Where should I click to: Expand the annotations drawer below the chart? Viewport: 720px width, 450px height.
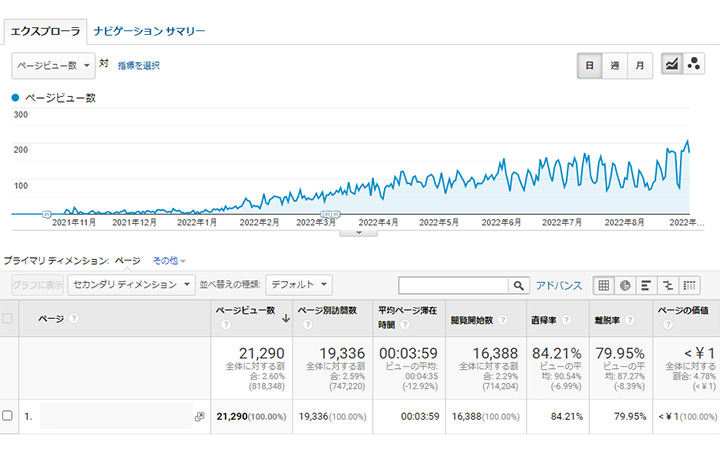pyautogui.click(x=359, y=233)
